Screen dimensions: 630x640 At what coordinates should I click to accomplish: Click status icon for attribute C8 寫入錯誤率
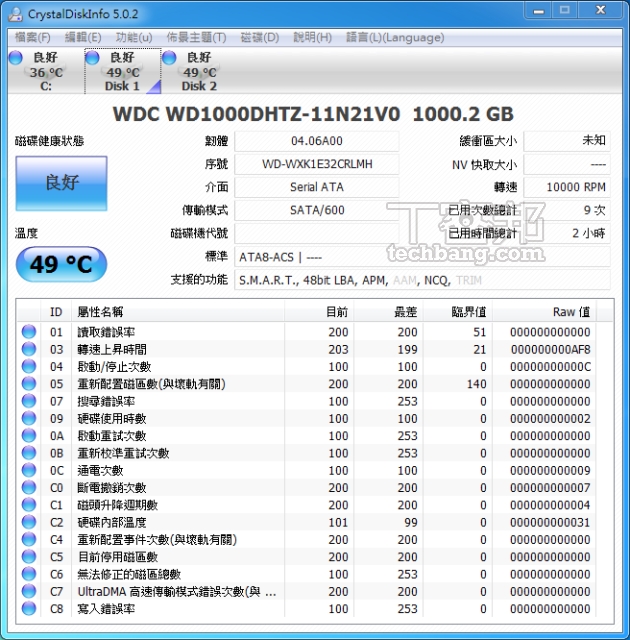tap(29, 609)
